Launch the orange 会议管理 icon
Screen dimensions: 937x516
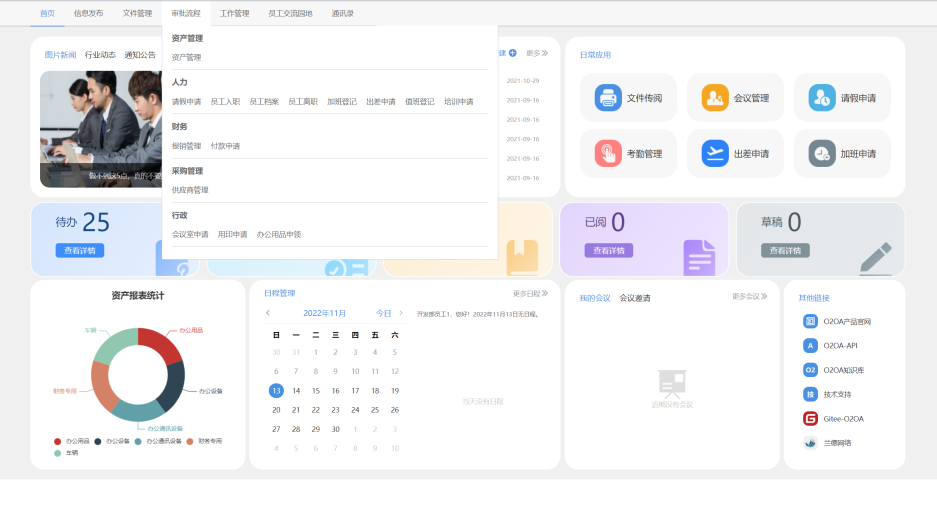coord(715,98)
